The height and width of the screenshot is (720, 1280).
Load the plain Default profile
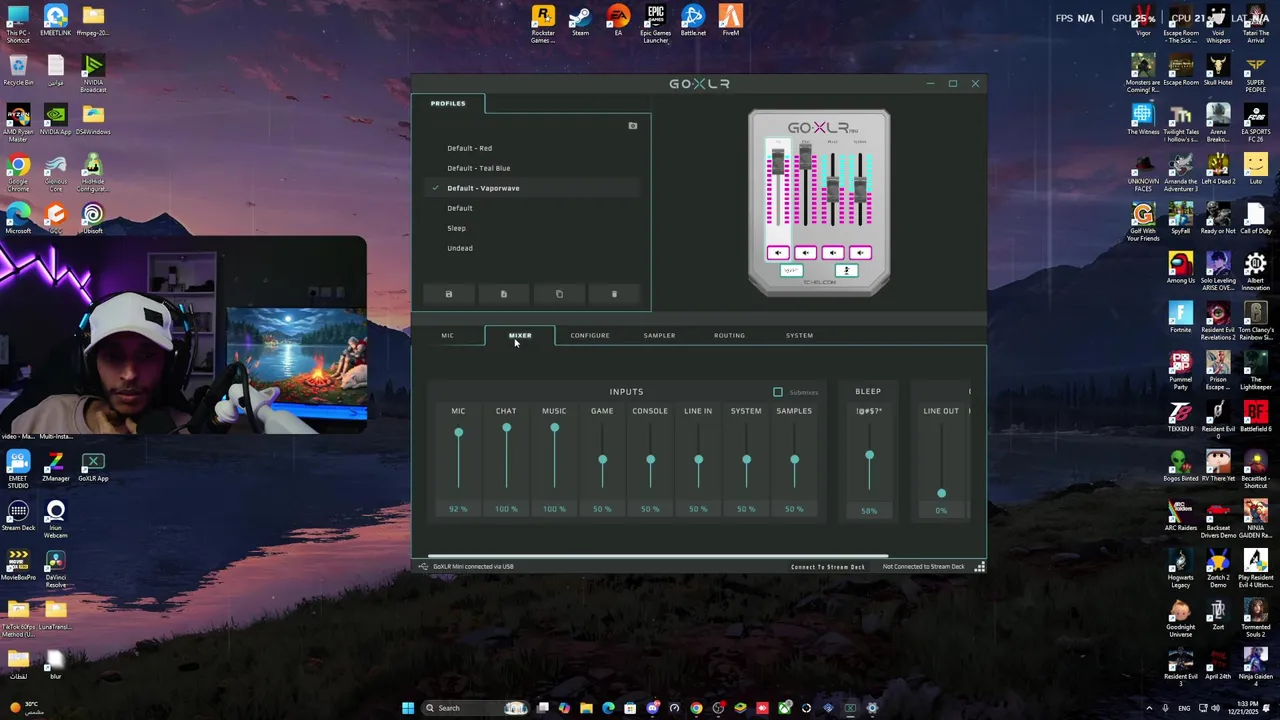point(459,208)
